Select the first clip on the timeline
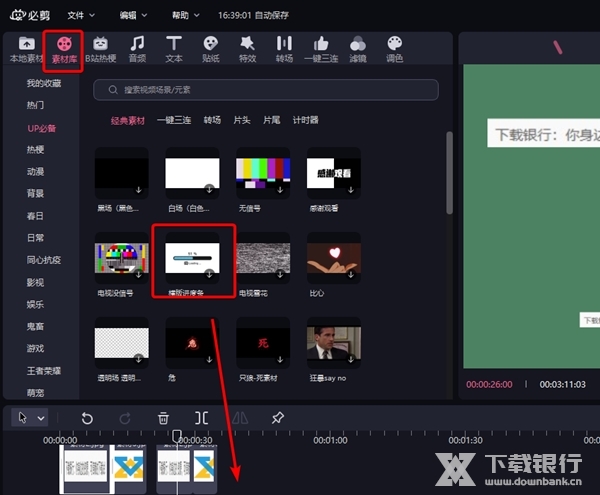This screenshot has height=495, width=600. 86,469
